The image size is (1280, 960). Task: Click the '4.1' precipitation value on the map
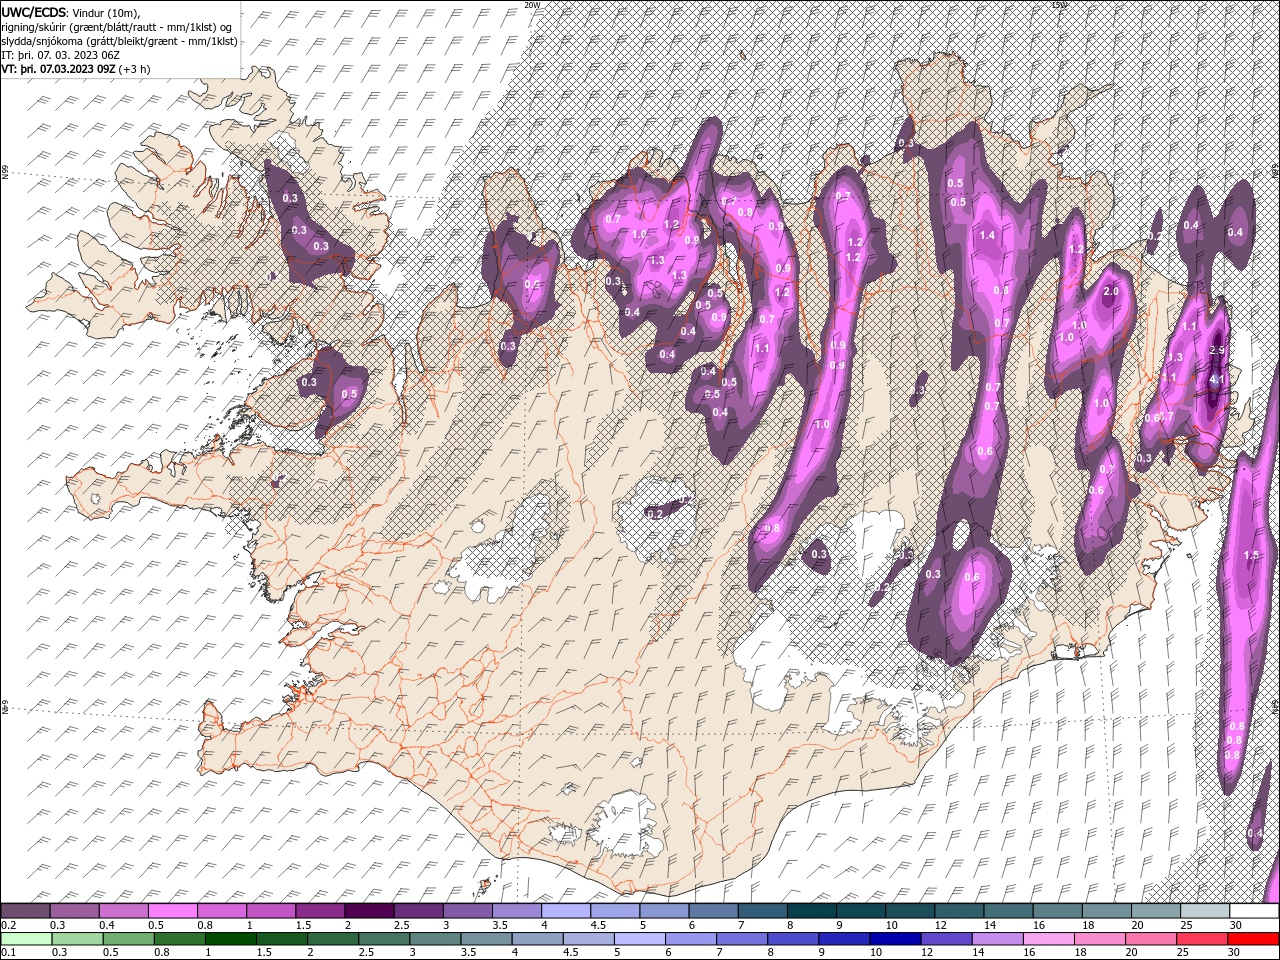point(1216,380)
